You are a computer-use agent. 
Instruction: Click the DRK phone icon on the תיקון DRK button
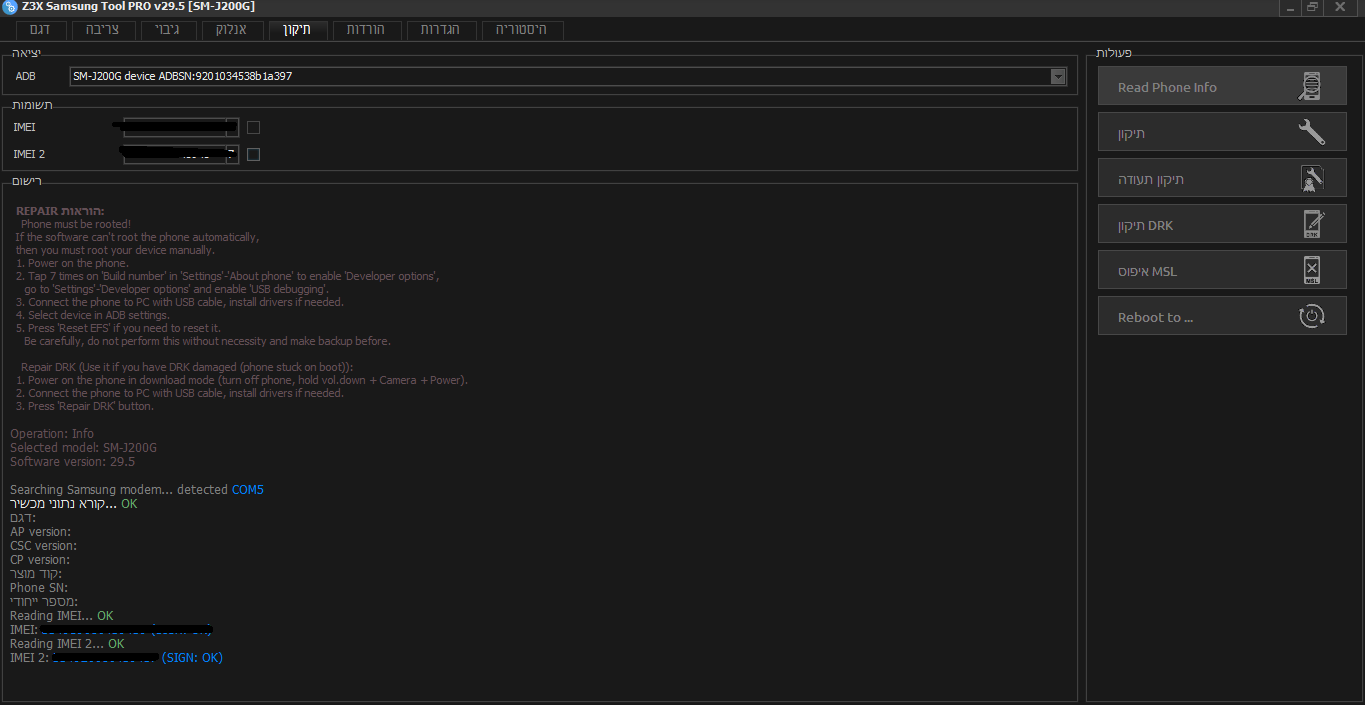(x=1312, y=224)
